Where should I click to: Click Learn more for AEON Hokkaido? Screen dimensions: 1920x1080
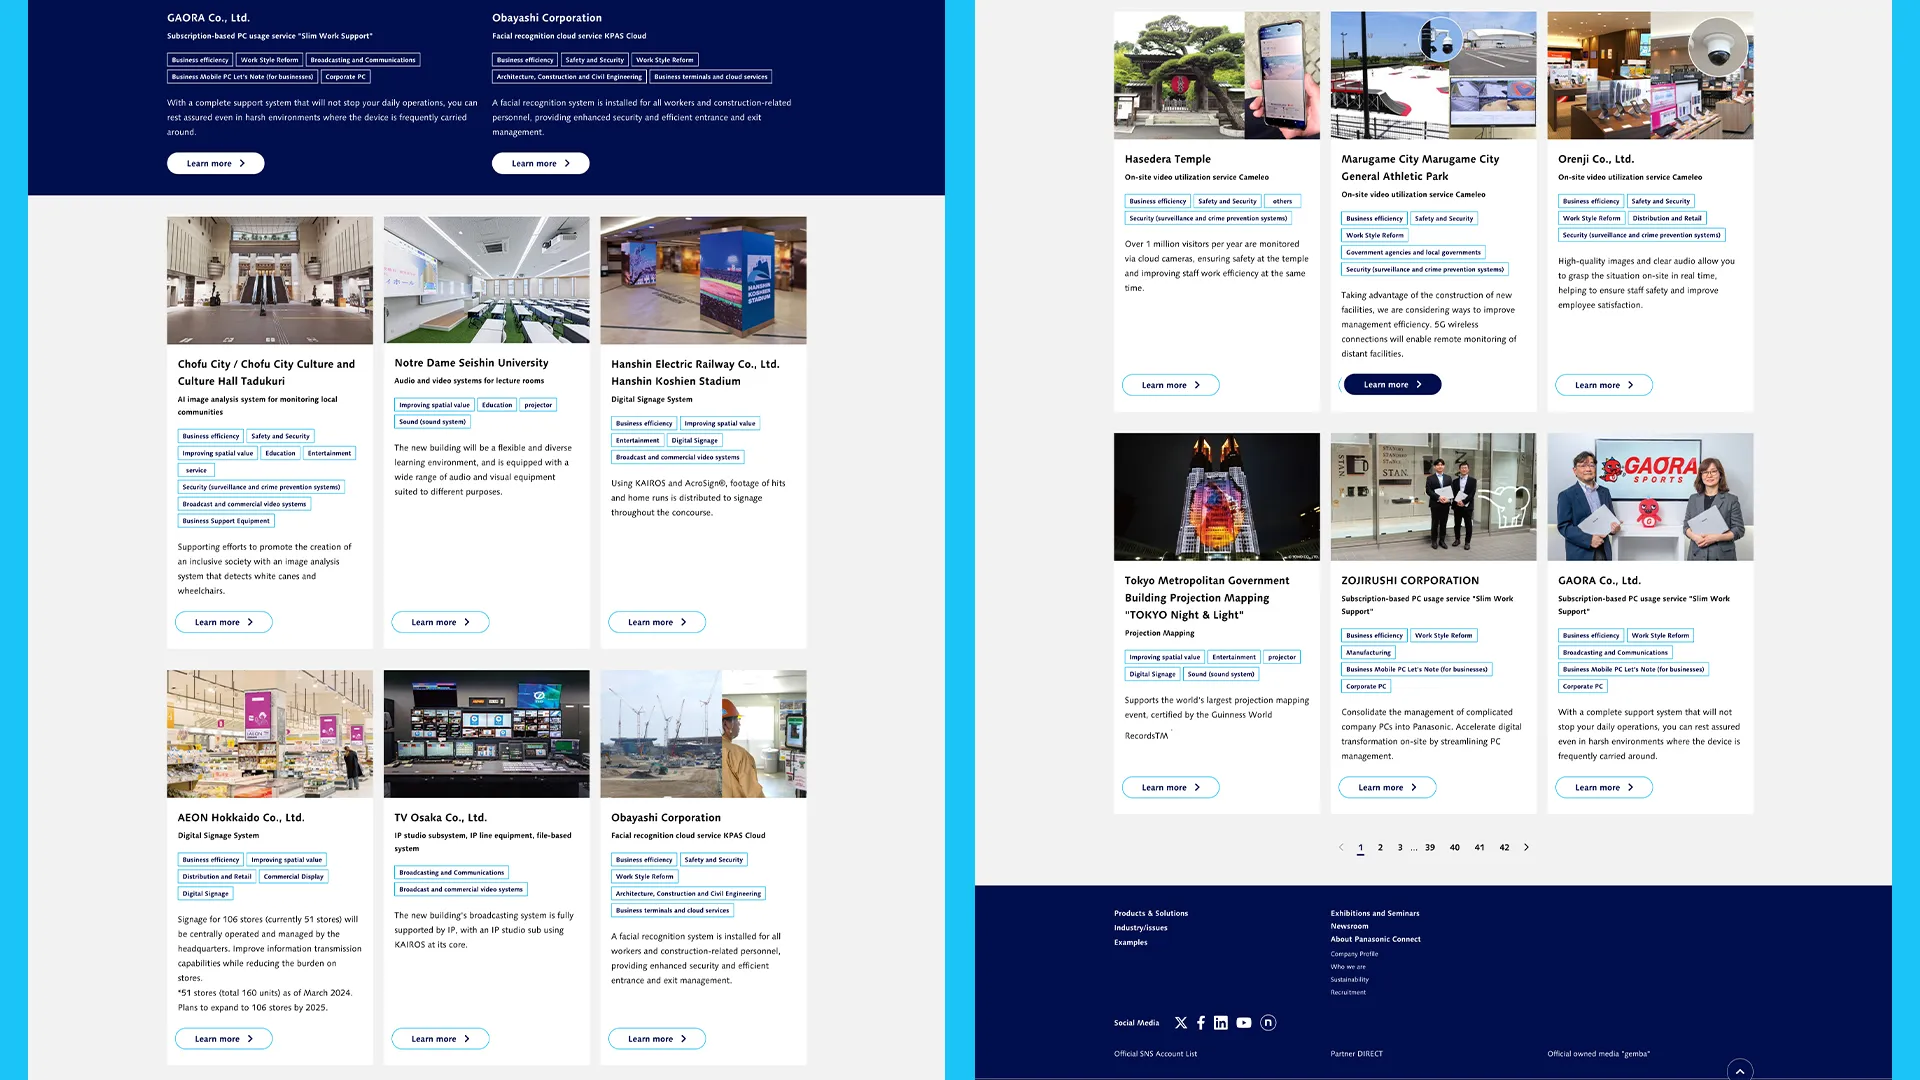(x=224, y=1039)
